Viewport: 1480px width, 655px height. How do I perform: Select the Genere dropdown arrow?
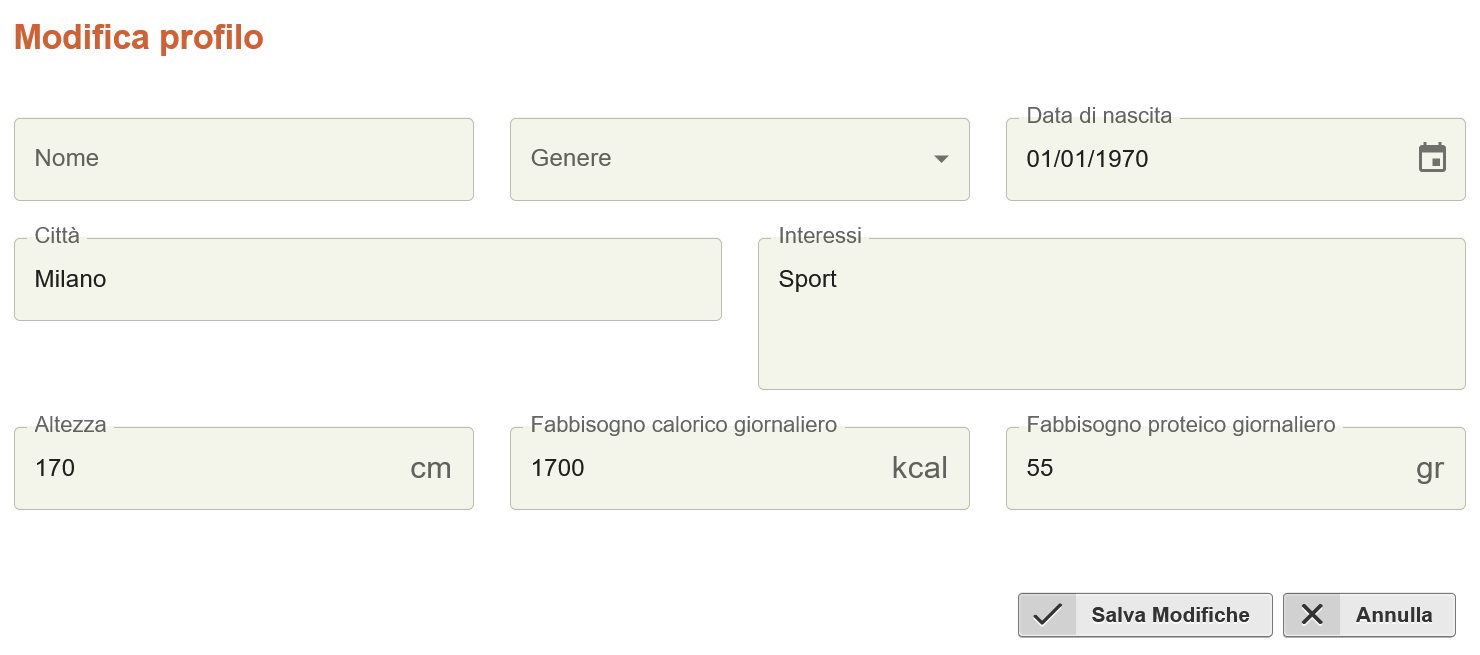(x=941, y=159)
